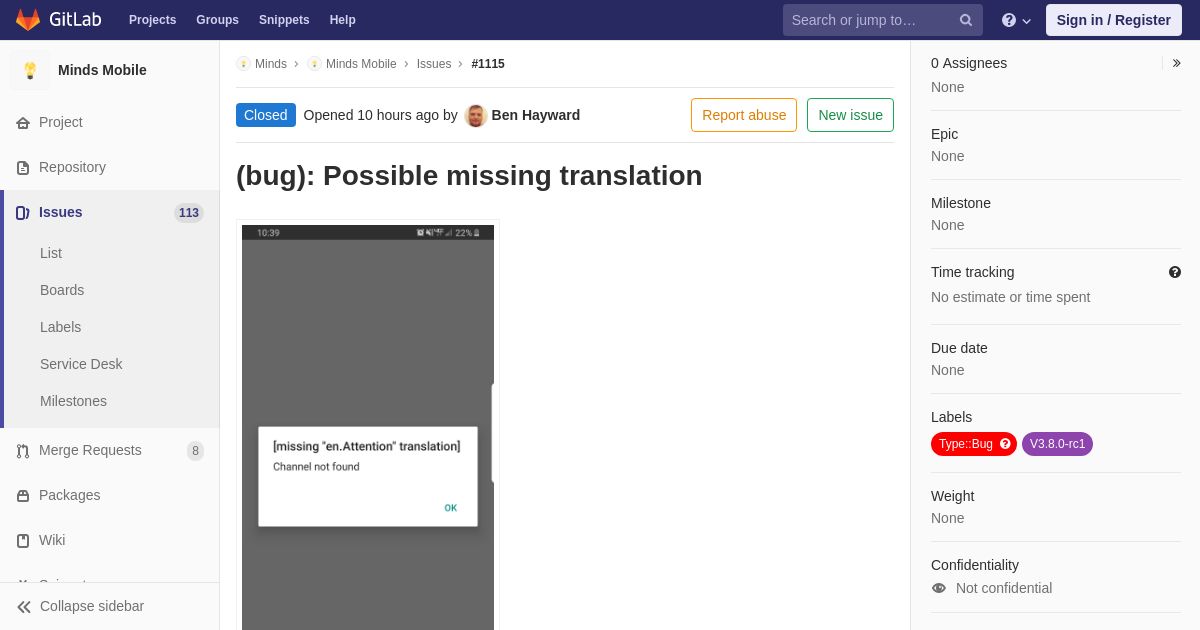The image size is (1200, 630).
Task: Focus the Search or jump to field
Action: (882, 20)
